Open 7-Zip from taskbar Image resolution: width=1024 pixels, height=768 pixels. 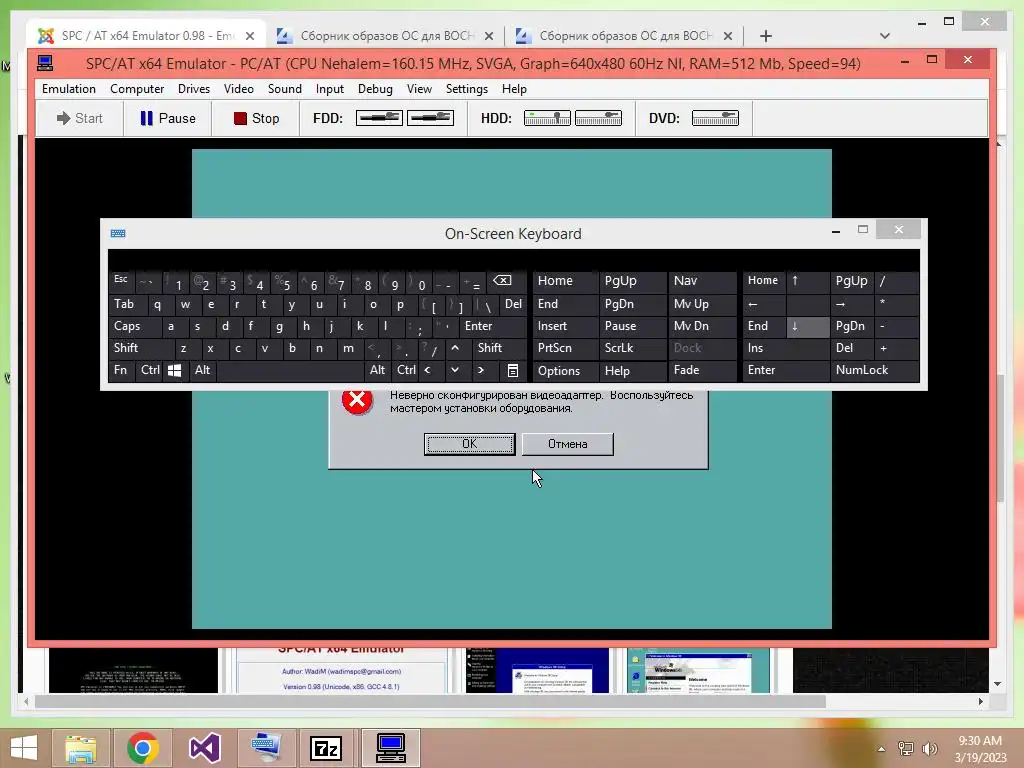pos(326,748)
